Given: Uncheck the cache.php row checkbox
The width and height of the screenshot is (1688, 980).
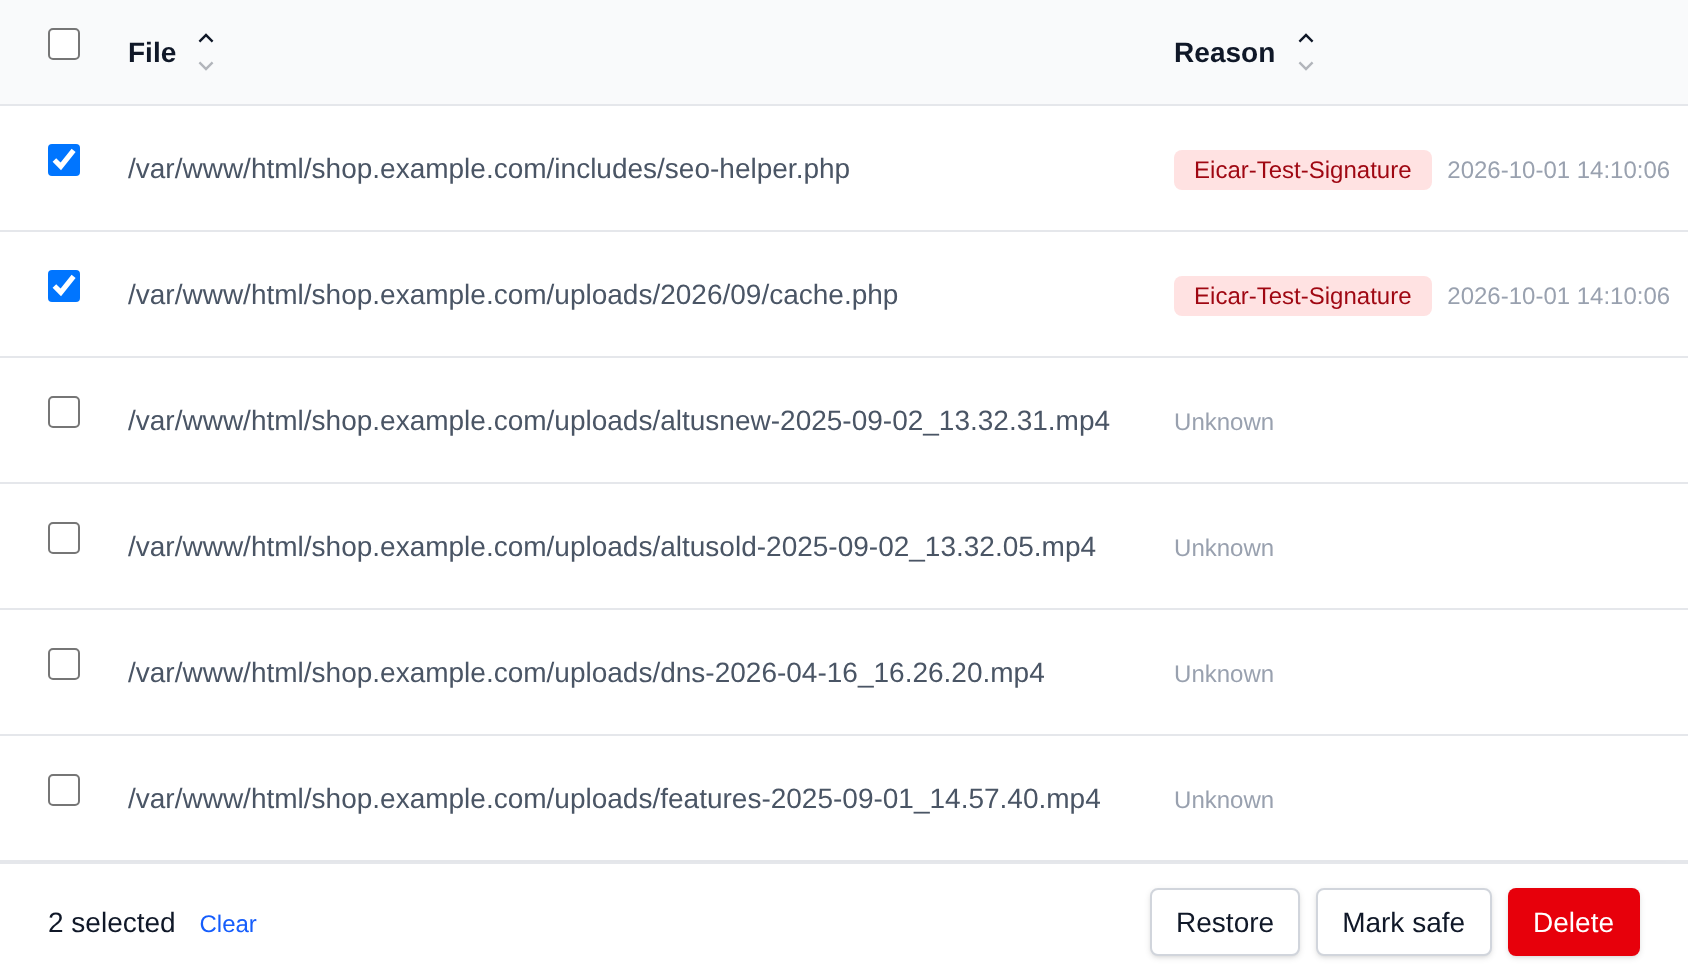Looking at the screenshot, I should [x=64, y=286].
